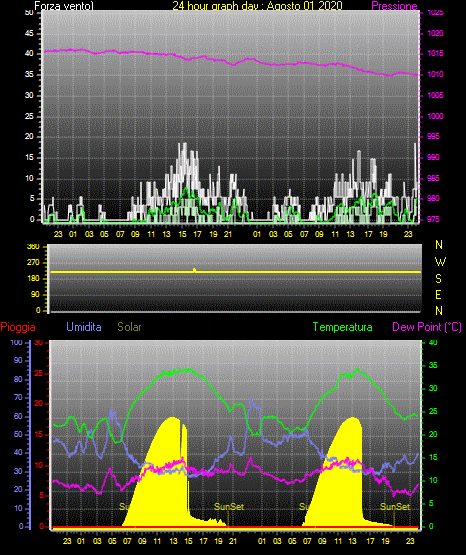Click "45" on the wind force axis
466x555 pixels.
coord(29,34)
